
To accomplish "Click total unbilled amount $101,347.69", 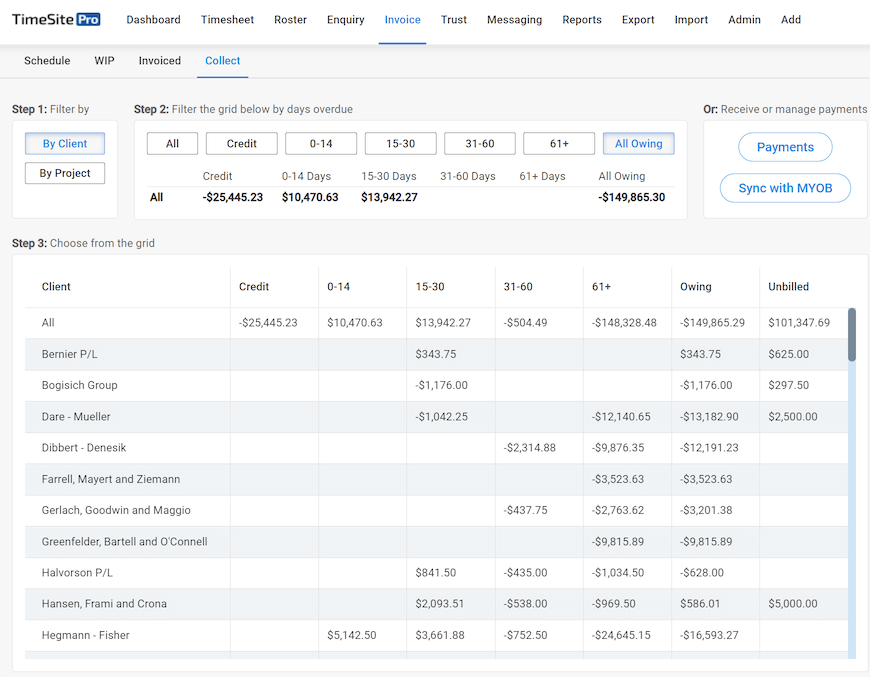I will 799,323.
